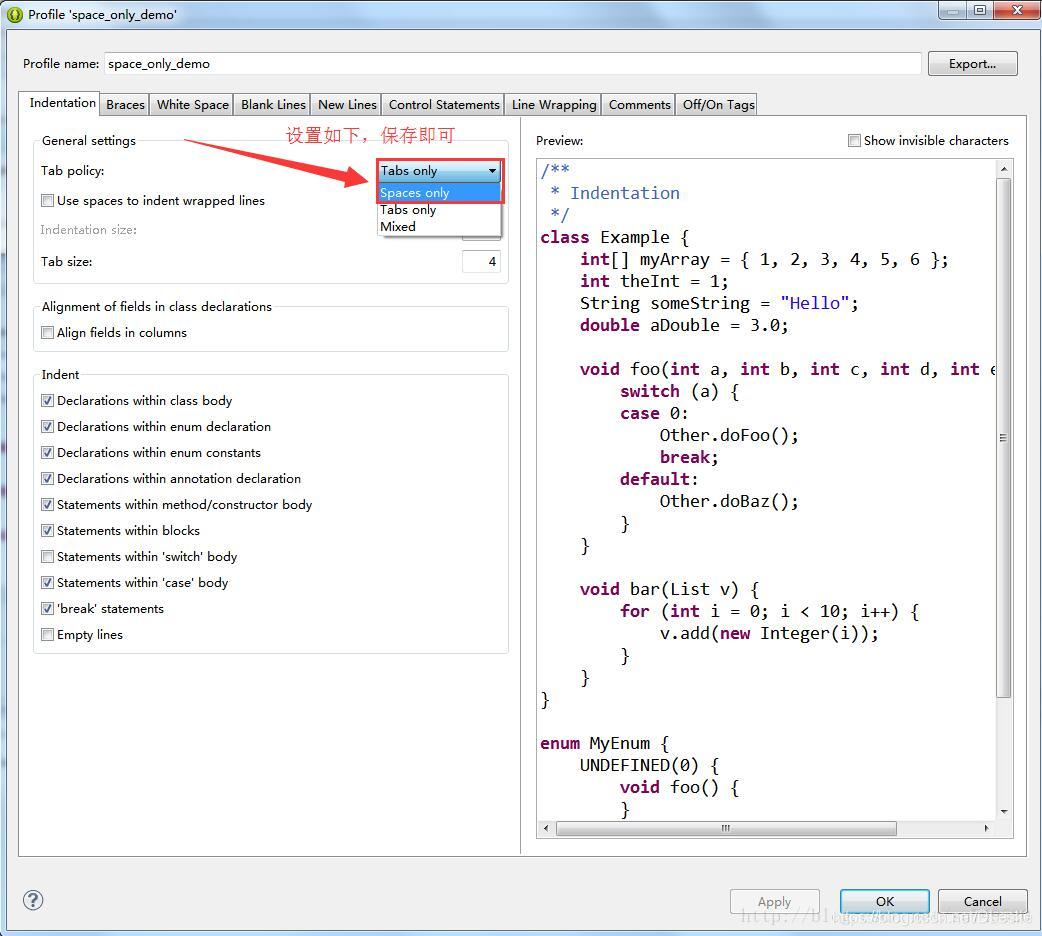Screen dimensions: 1042x936
Task: Toggle 'Declarations within class body' checkbox
Action: (x=47, y=400)
